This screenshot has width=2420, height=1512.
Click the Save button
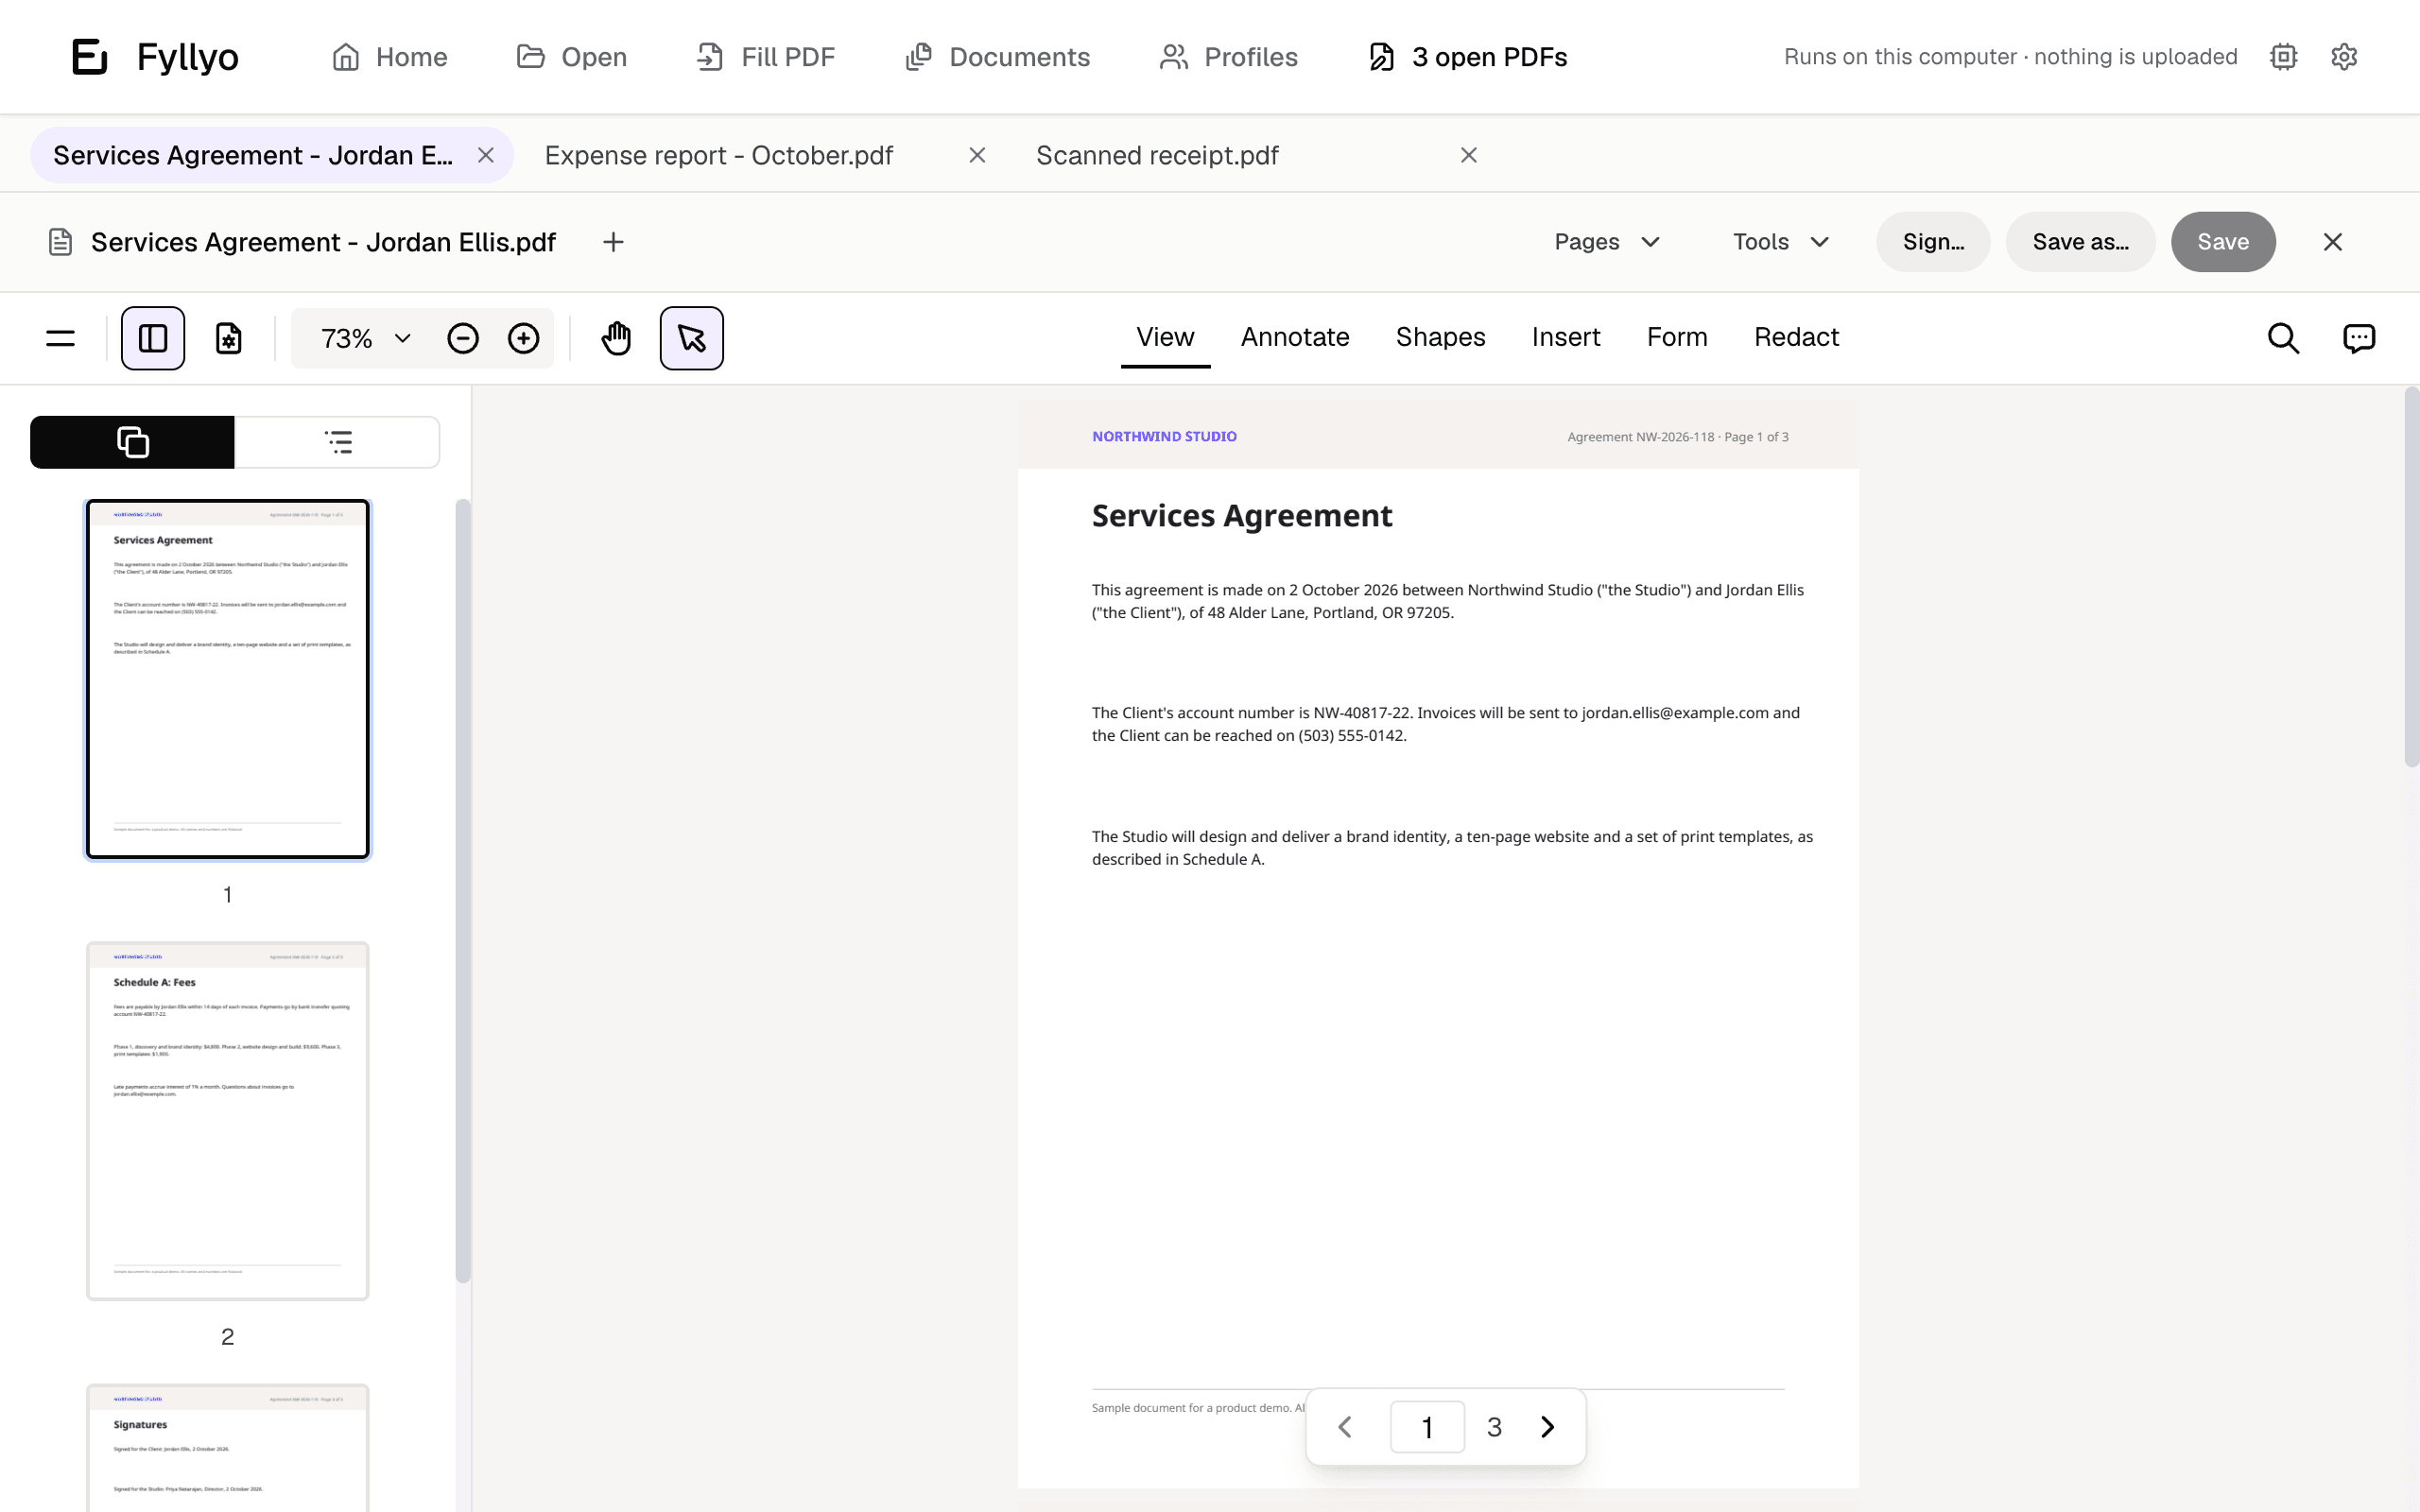(2223, 242)
